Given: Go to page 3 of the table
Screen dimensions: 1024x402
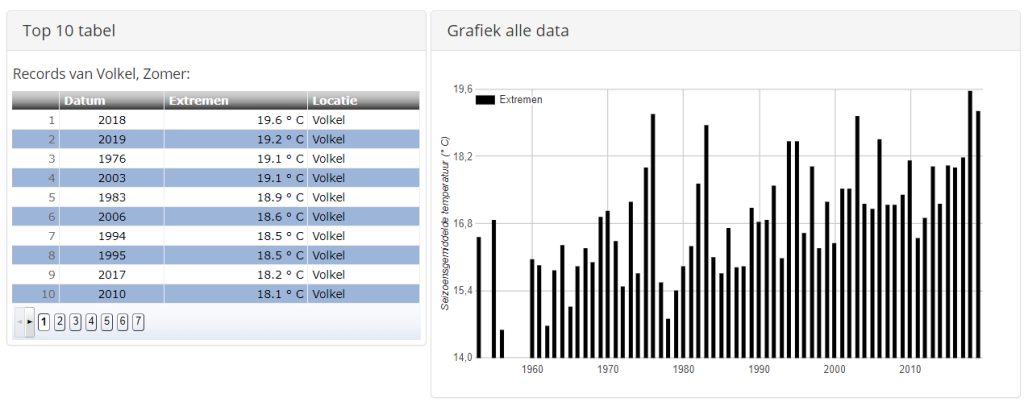Looking at the screenshot, I should [75, 321].
